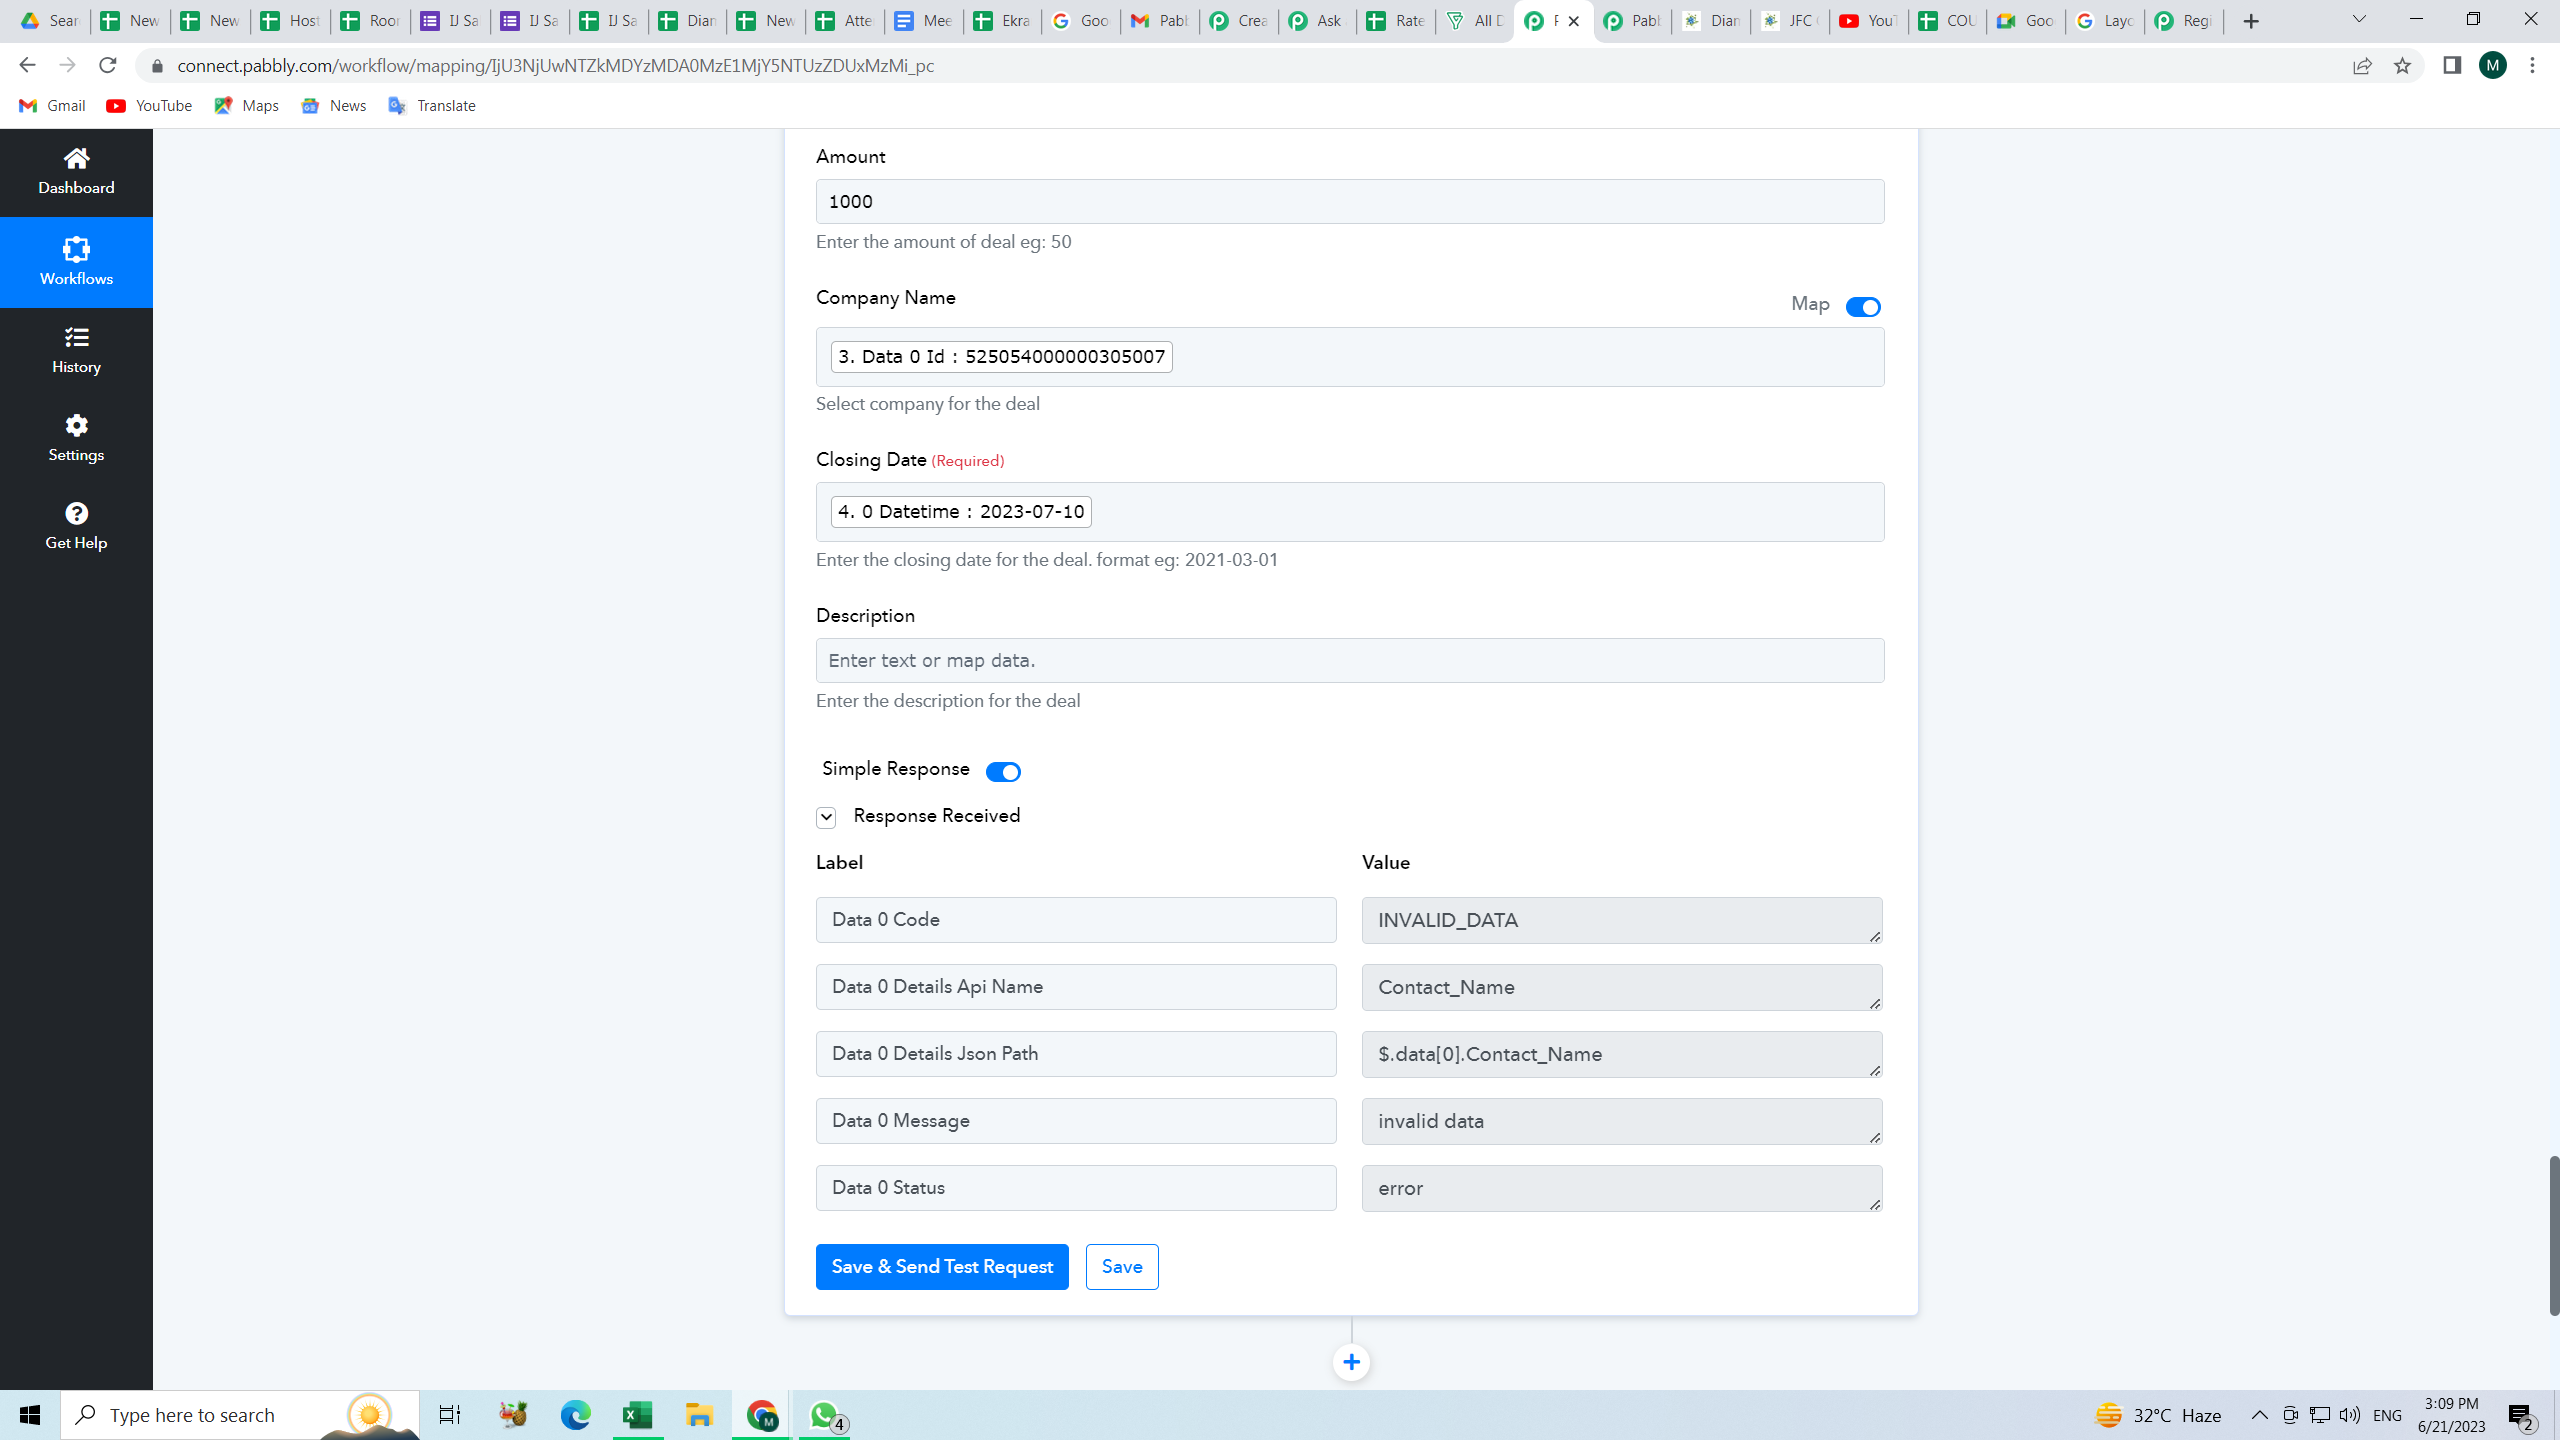Open Chrome from the taskbar
Viewport: 2560px width, 1440px height.
click(x=762, y=1414)
